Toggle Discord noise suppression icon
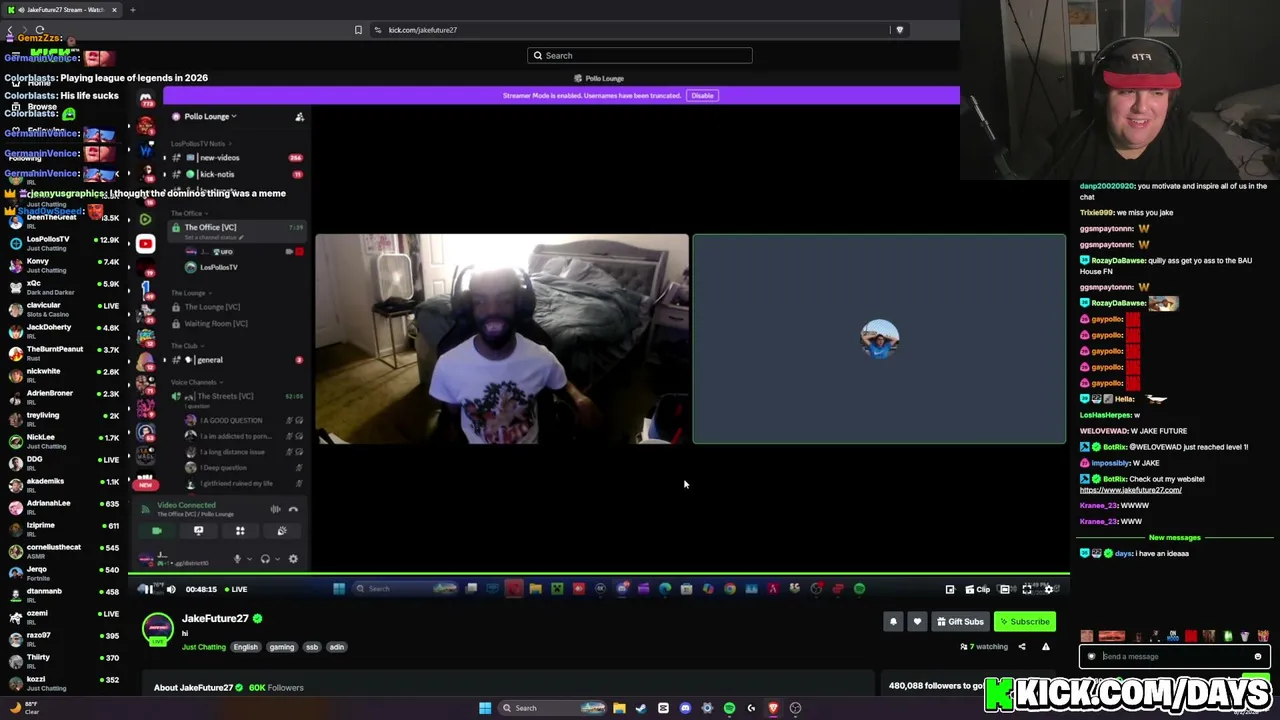The height and width of the screenshot is (720, 1280). pyautogui.click(x=275, y=510)
